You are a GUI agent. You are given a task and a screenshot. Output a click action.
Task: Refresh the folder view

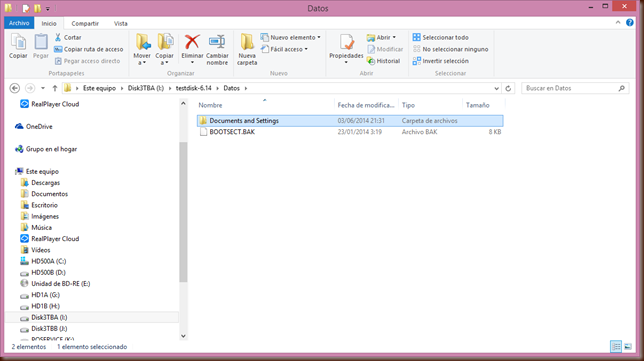508,88
